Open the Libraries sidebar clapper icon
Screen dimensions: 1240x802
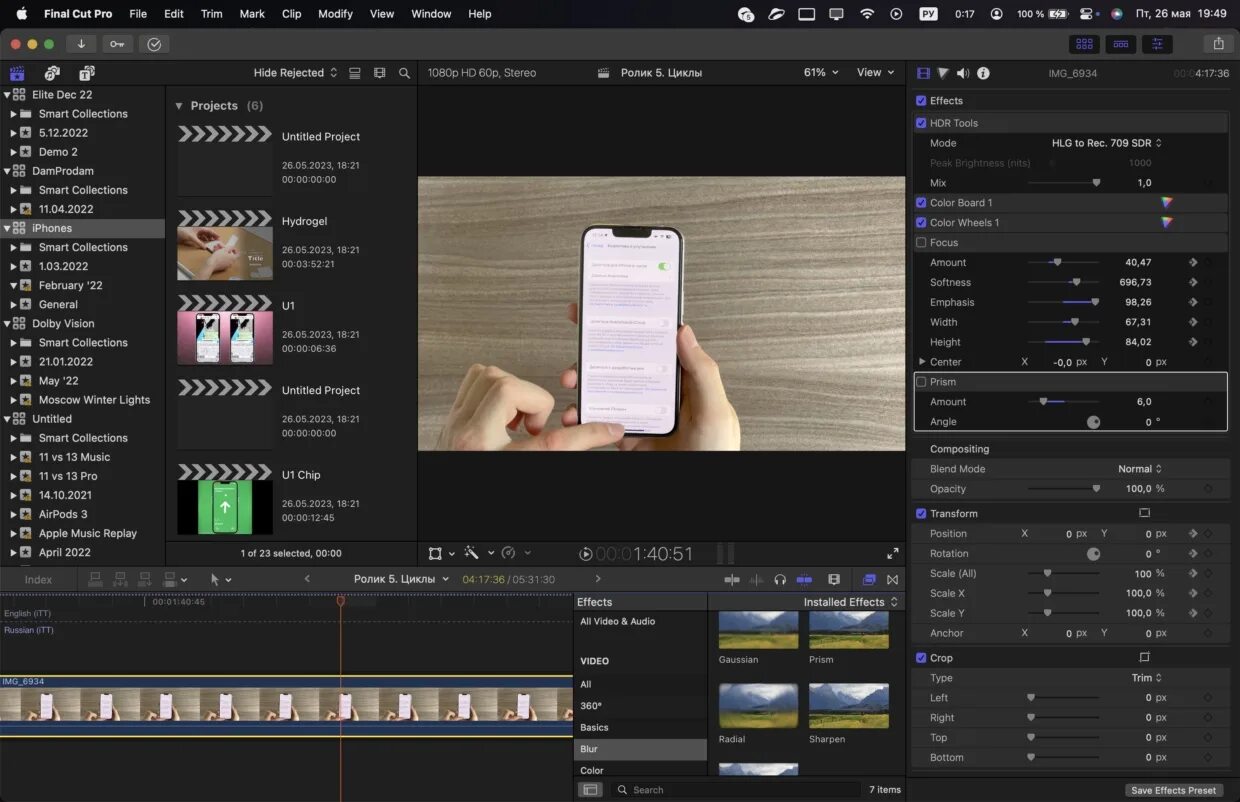[17, 73]
